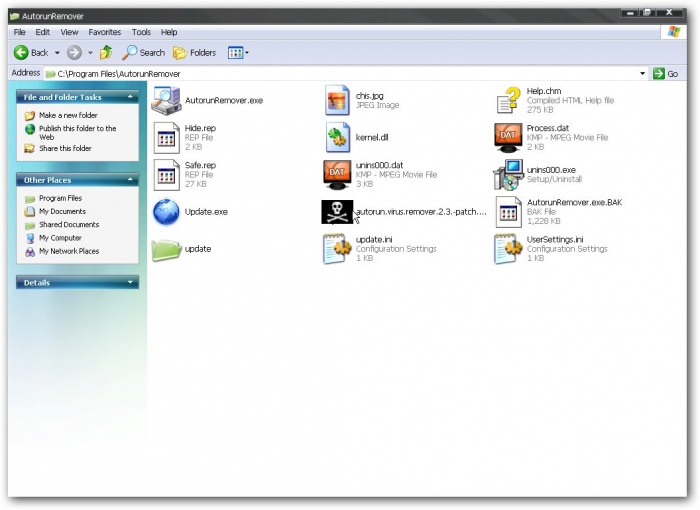Open the Tools menu

click(x=141, y=32)
